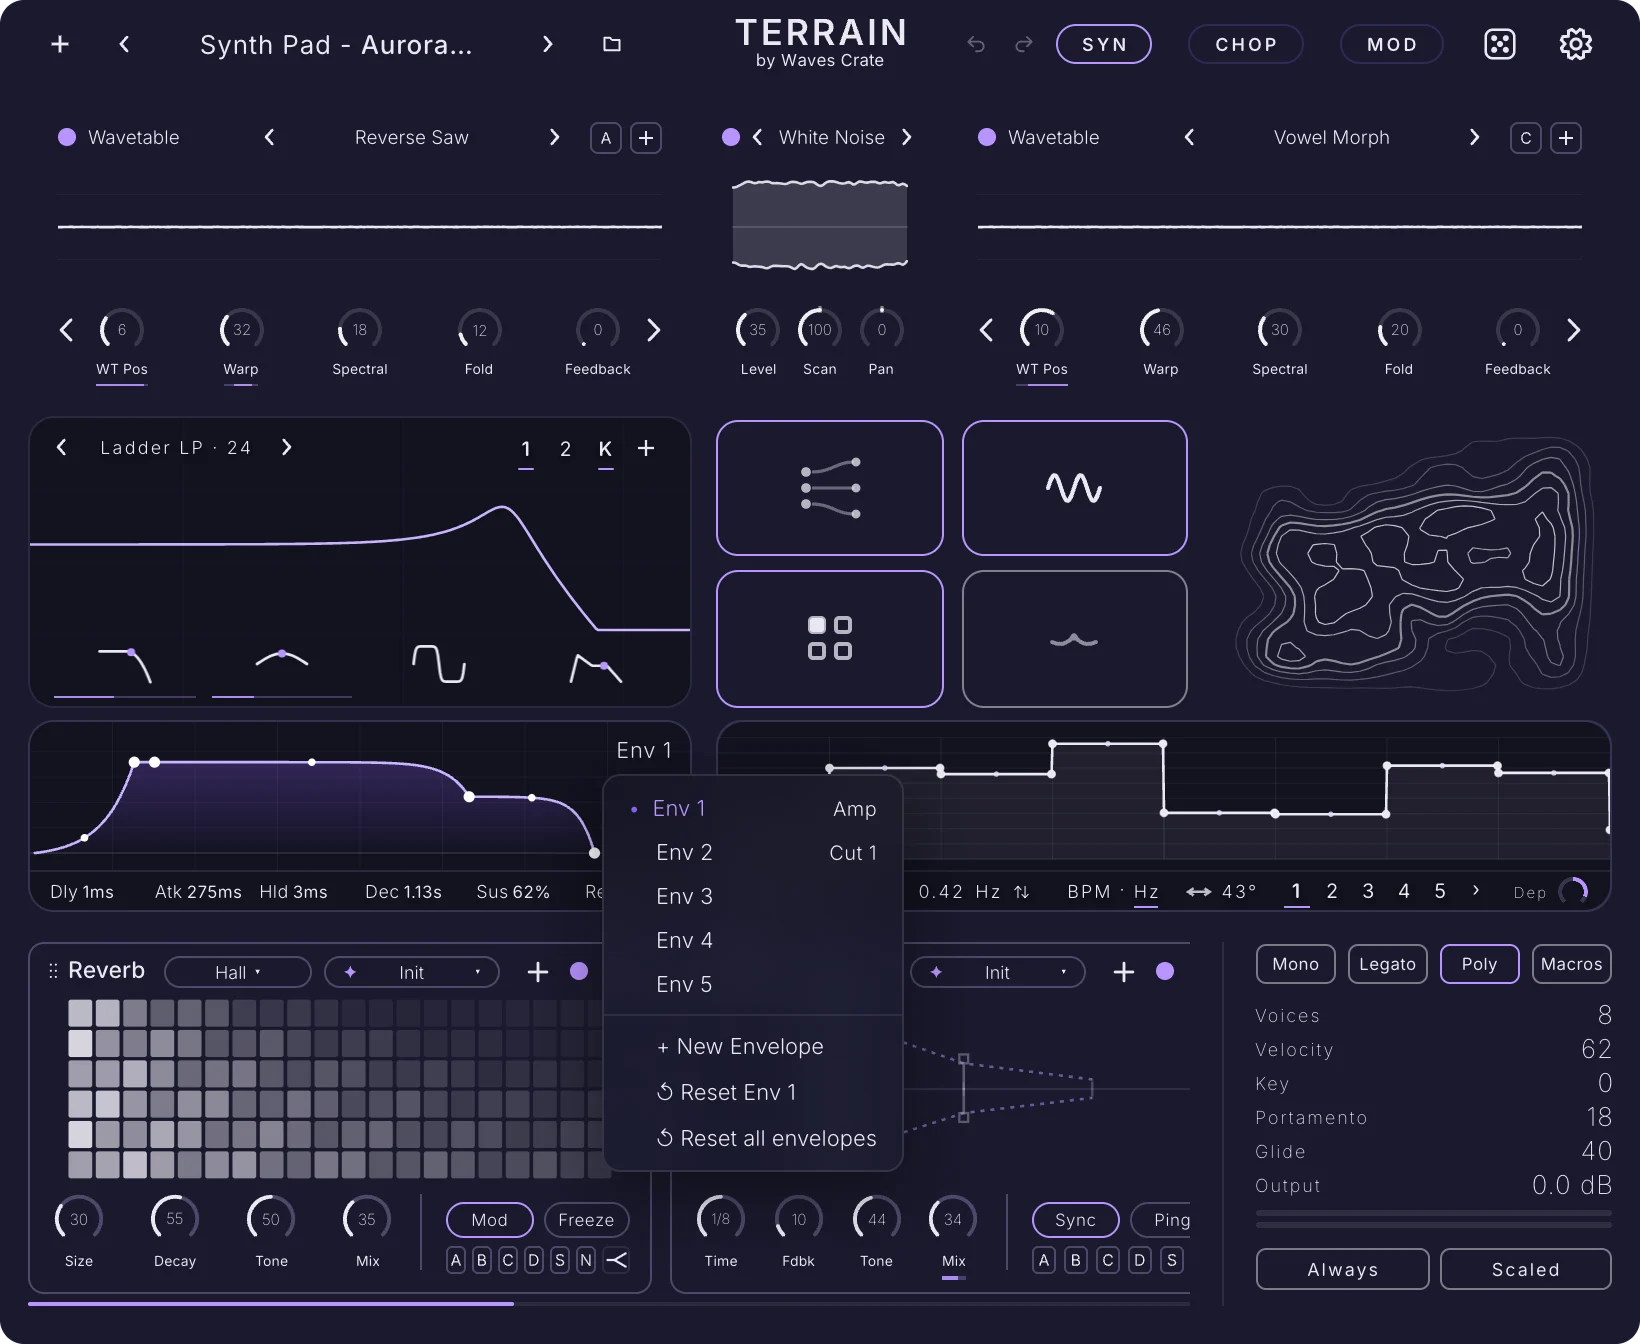Click the undo arrow icon
This screenshot has width=1640, height=1344.
tap(976, 44)
